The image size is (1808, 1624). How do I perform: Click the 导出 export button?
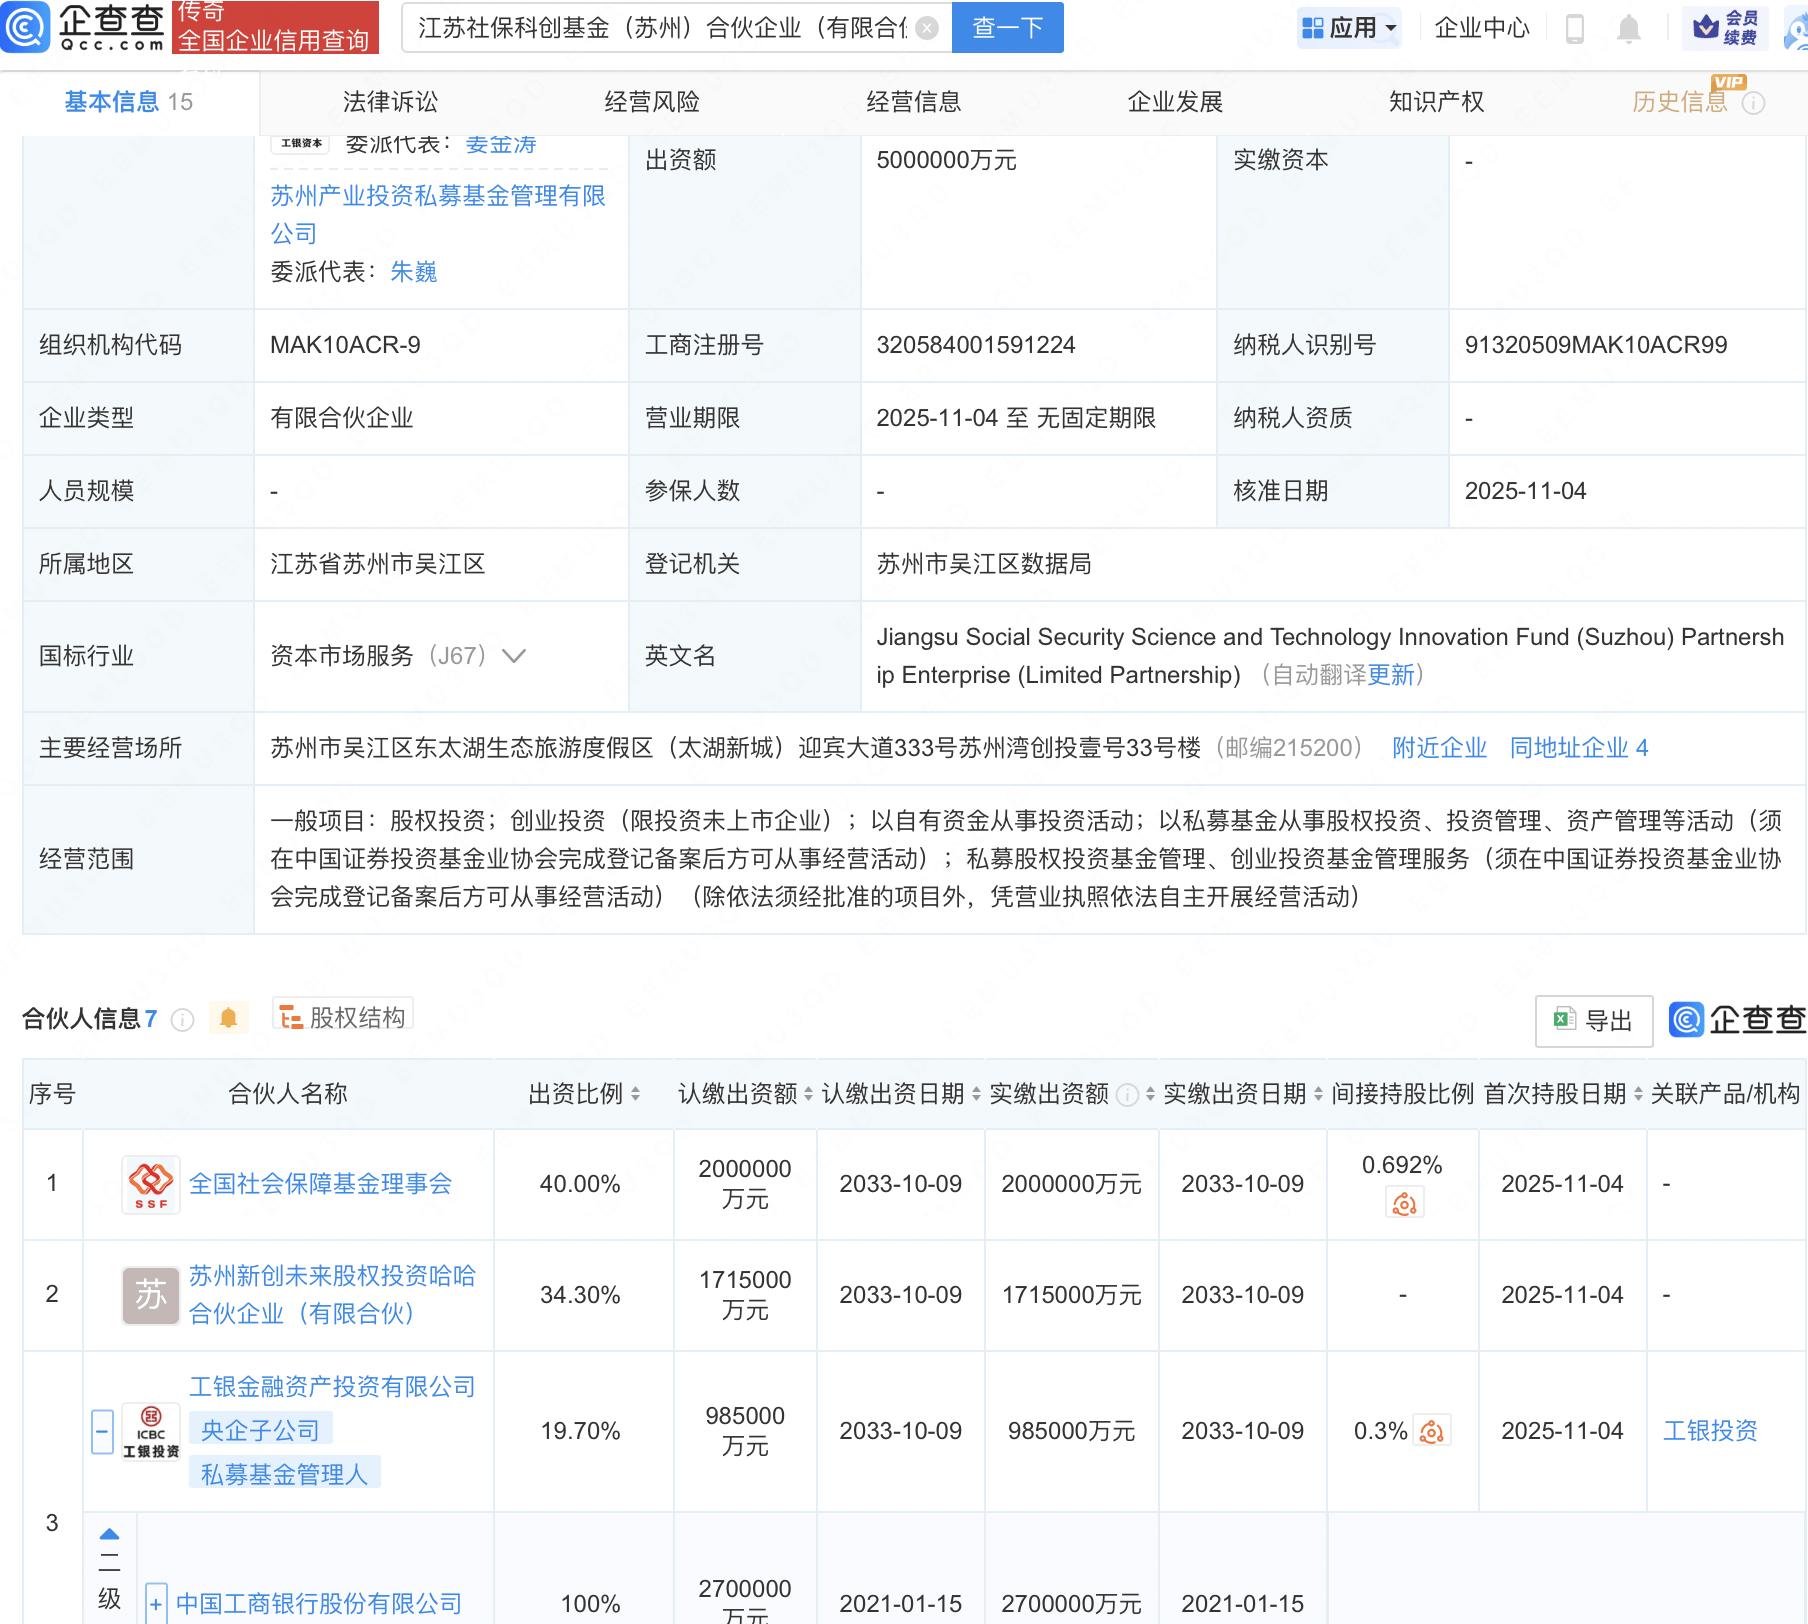1593,1020
